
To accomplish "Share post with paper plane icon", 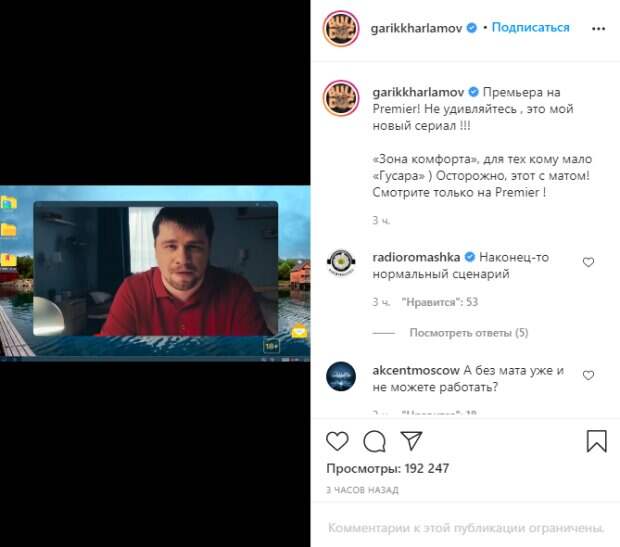I will [x=411, y=440].
